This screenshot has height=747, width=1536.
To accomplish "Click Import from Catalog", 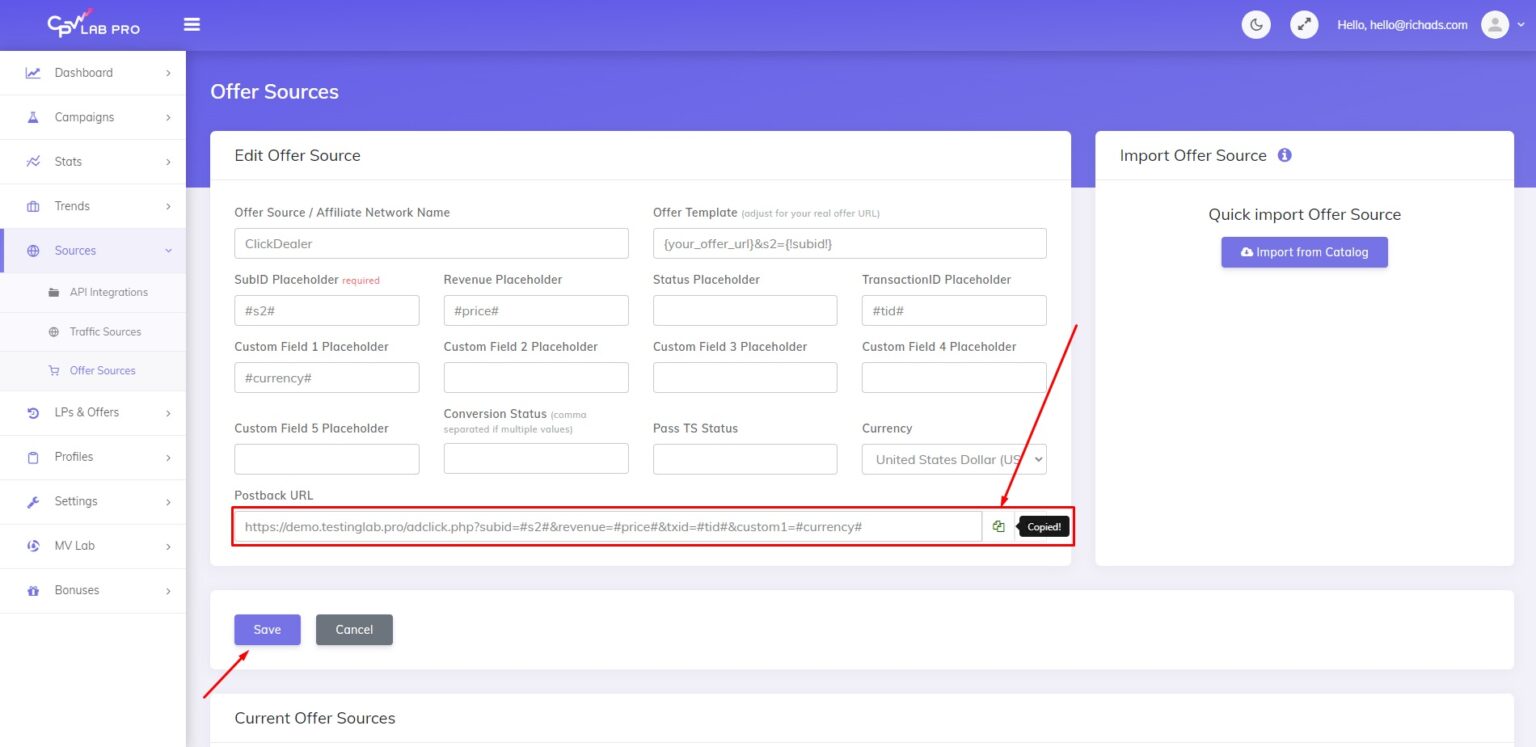I will point(1304,252).
